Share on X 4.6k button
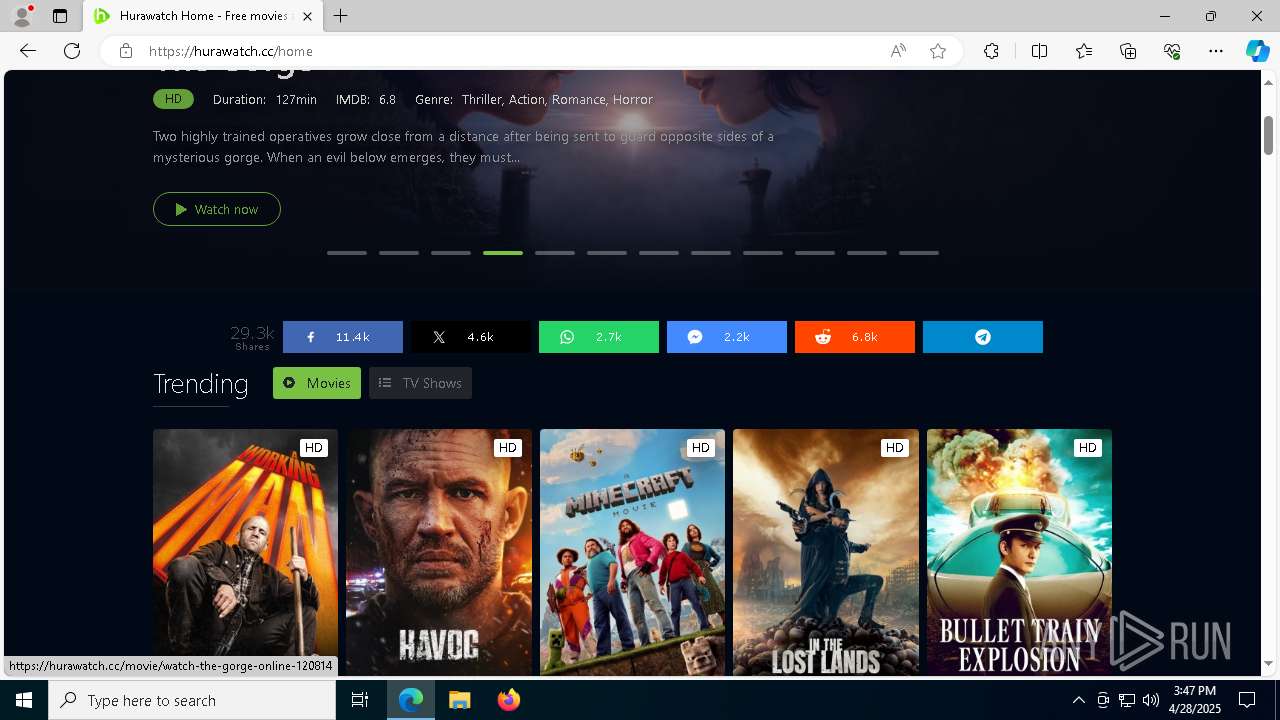This screenshot has width=1280, height=720. (x=471, y=337)
